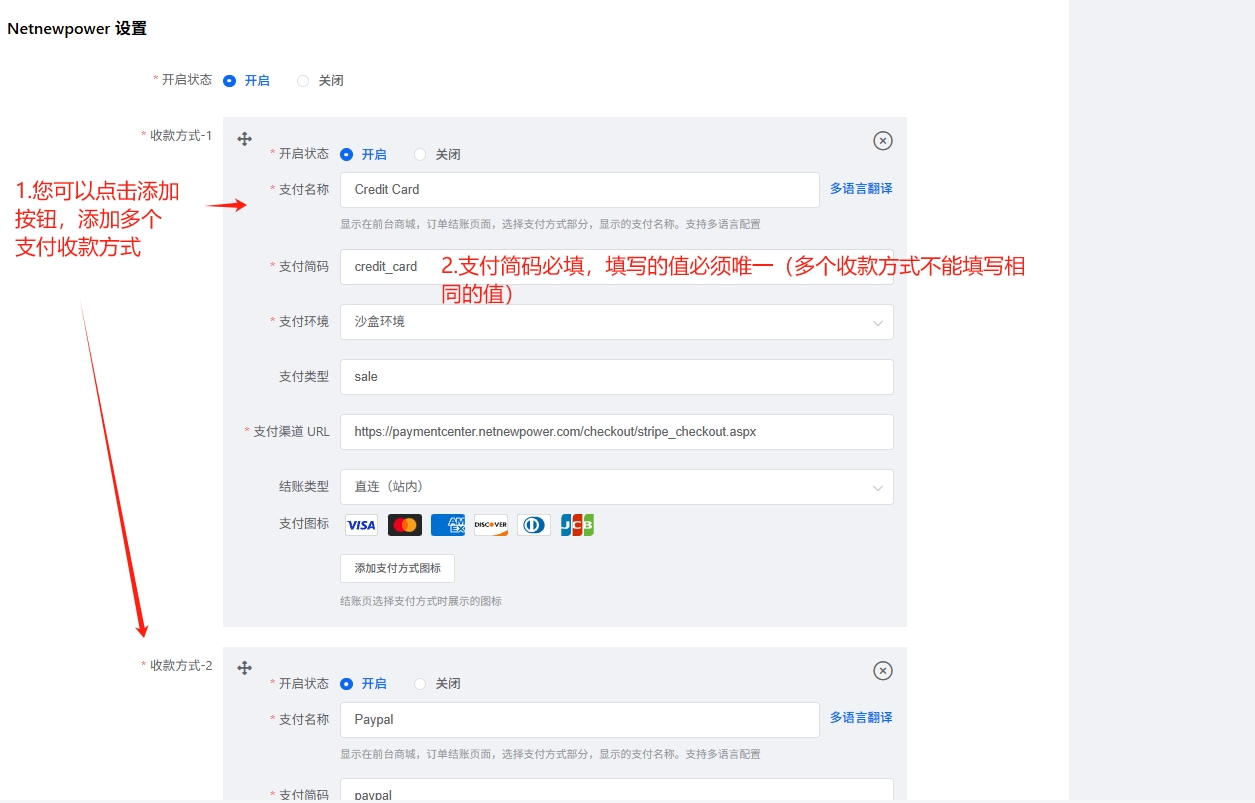This screenshot has height=803, width=1255.
Task: Select 开启 radio in 收款方式-2
Action: (x=347, y=684)
